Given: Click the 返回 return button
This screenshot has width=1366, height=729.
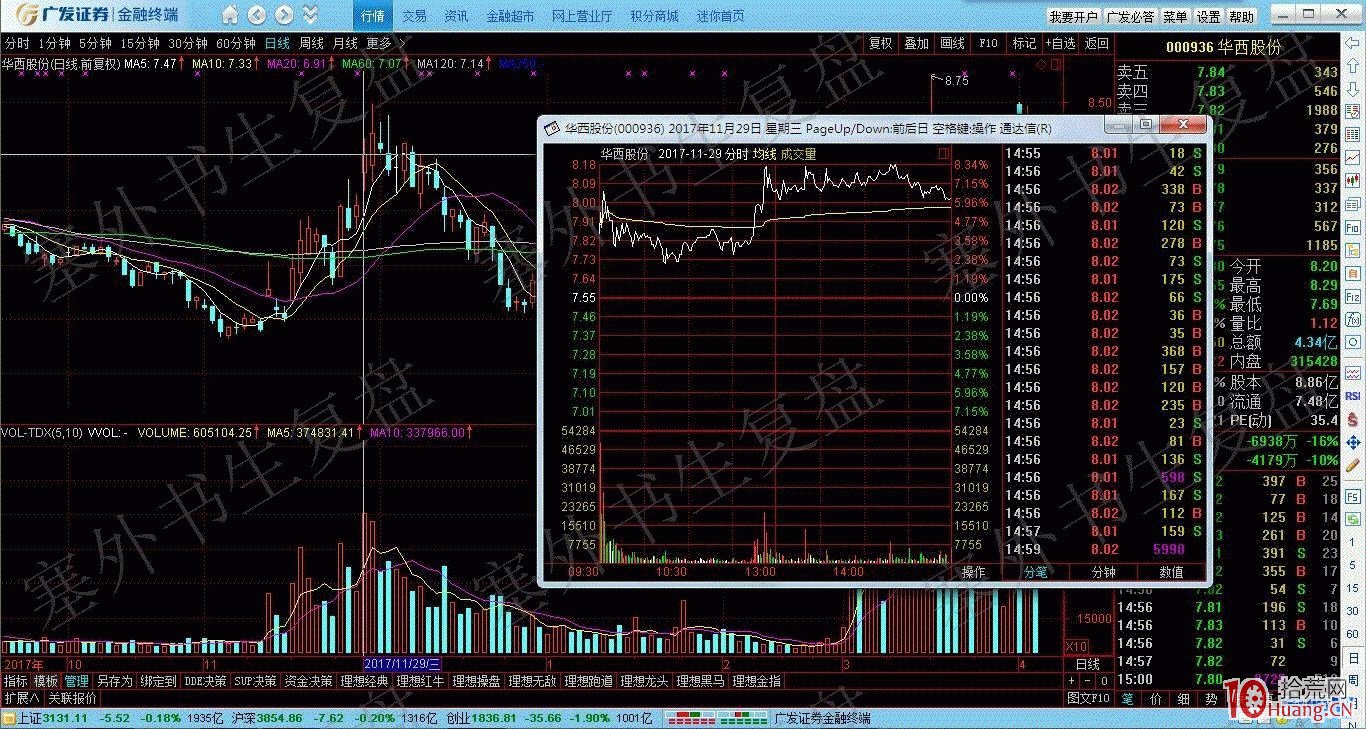Looking at the screenshot, I should (1097, 43).
